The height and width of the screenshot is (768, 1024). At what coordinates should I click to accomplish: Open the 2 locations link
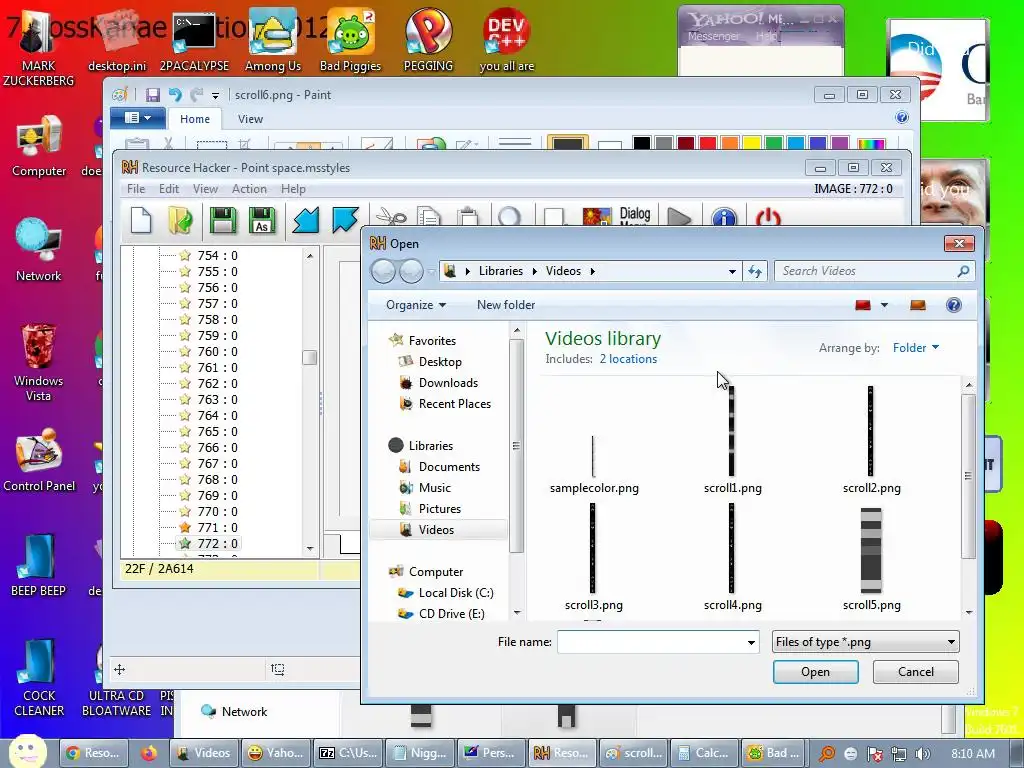[628, 359]
